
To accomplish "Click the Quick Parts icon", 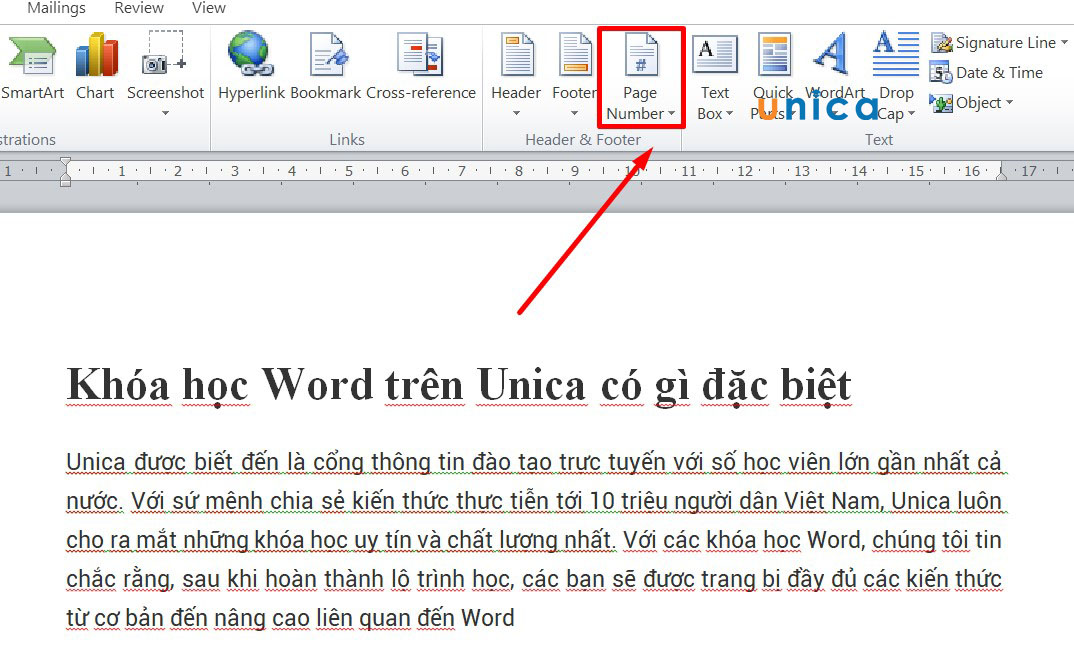I will [774, 55].
